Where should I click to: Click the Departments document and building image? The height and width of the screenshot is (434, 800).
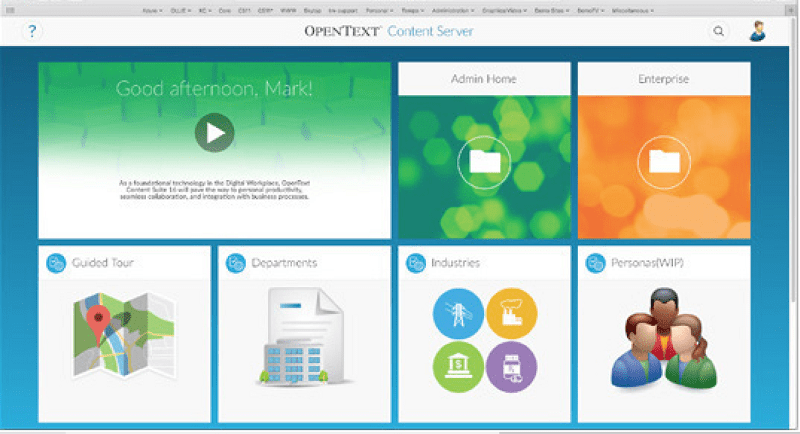coord(304,337)
